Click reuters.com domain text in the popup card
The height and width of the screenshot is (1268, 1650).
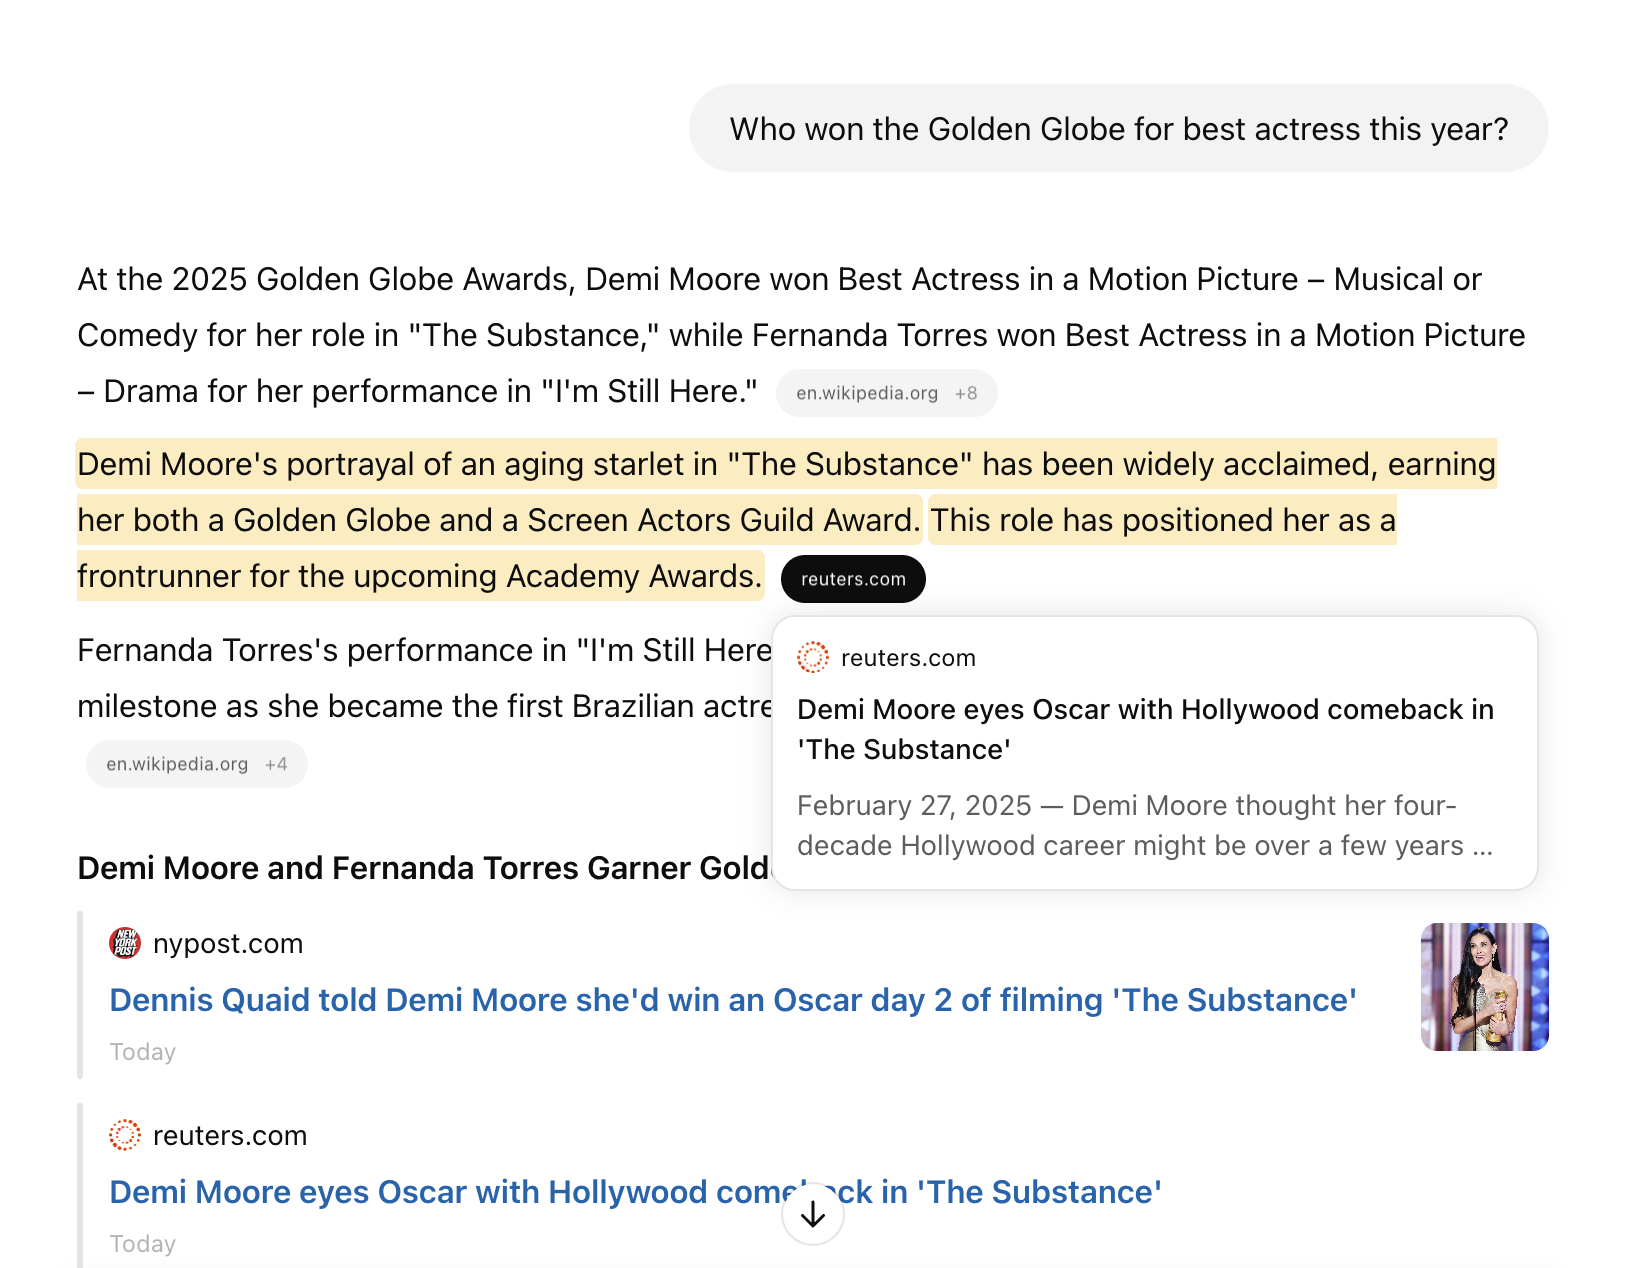click(x=908, y=658)
